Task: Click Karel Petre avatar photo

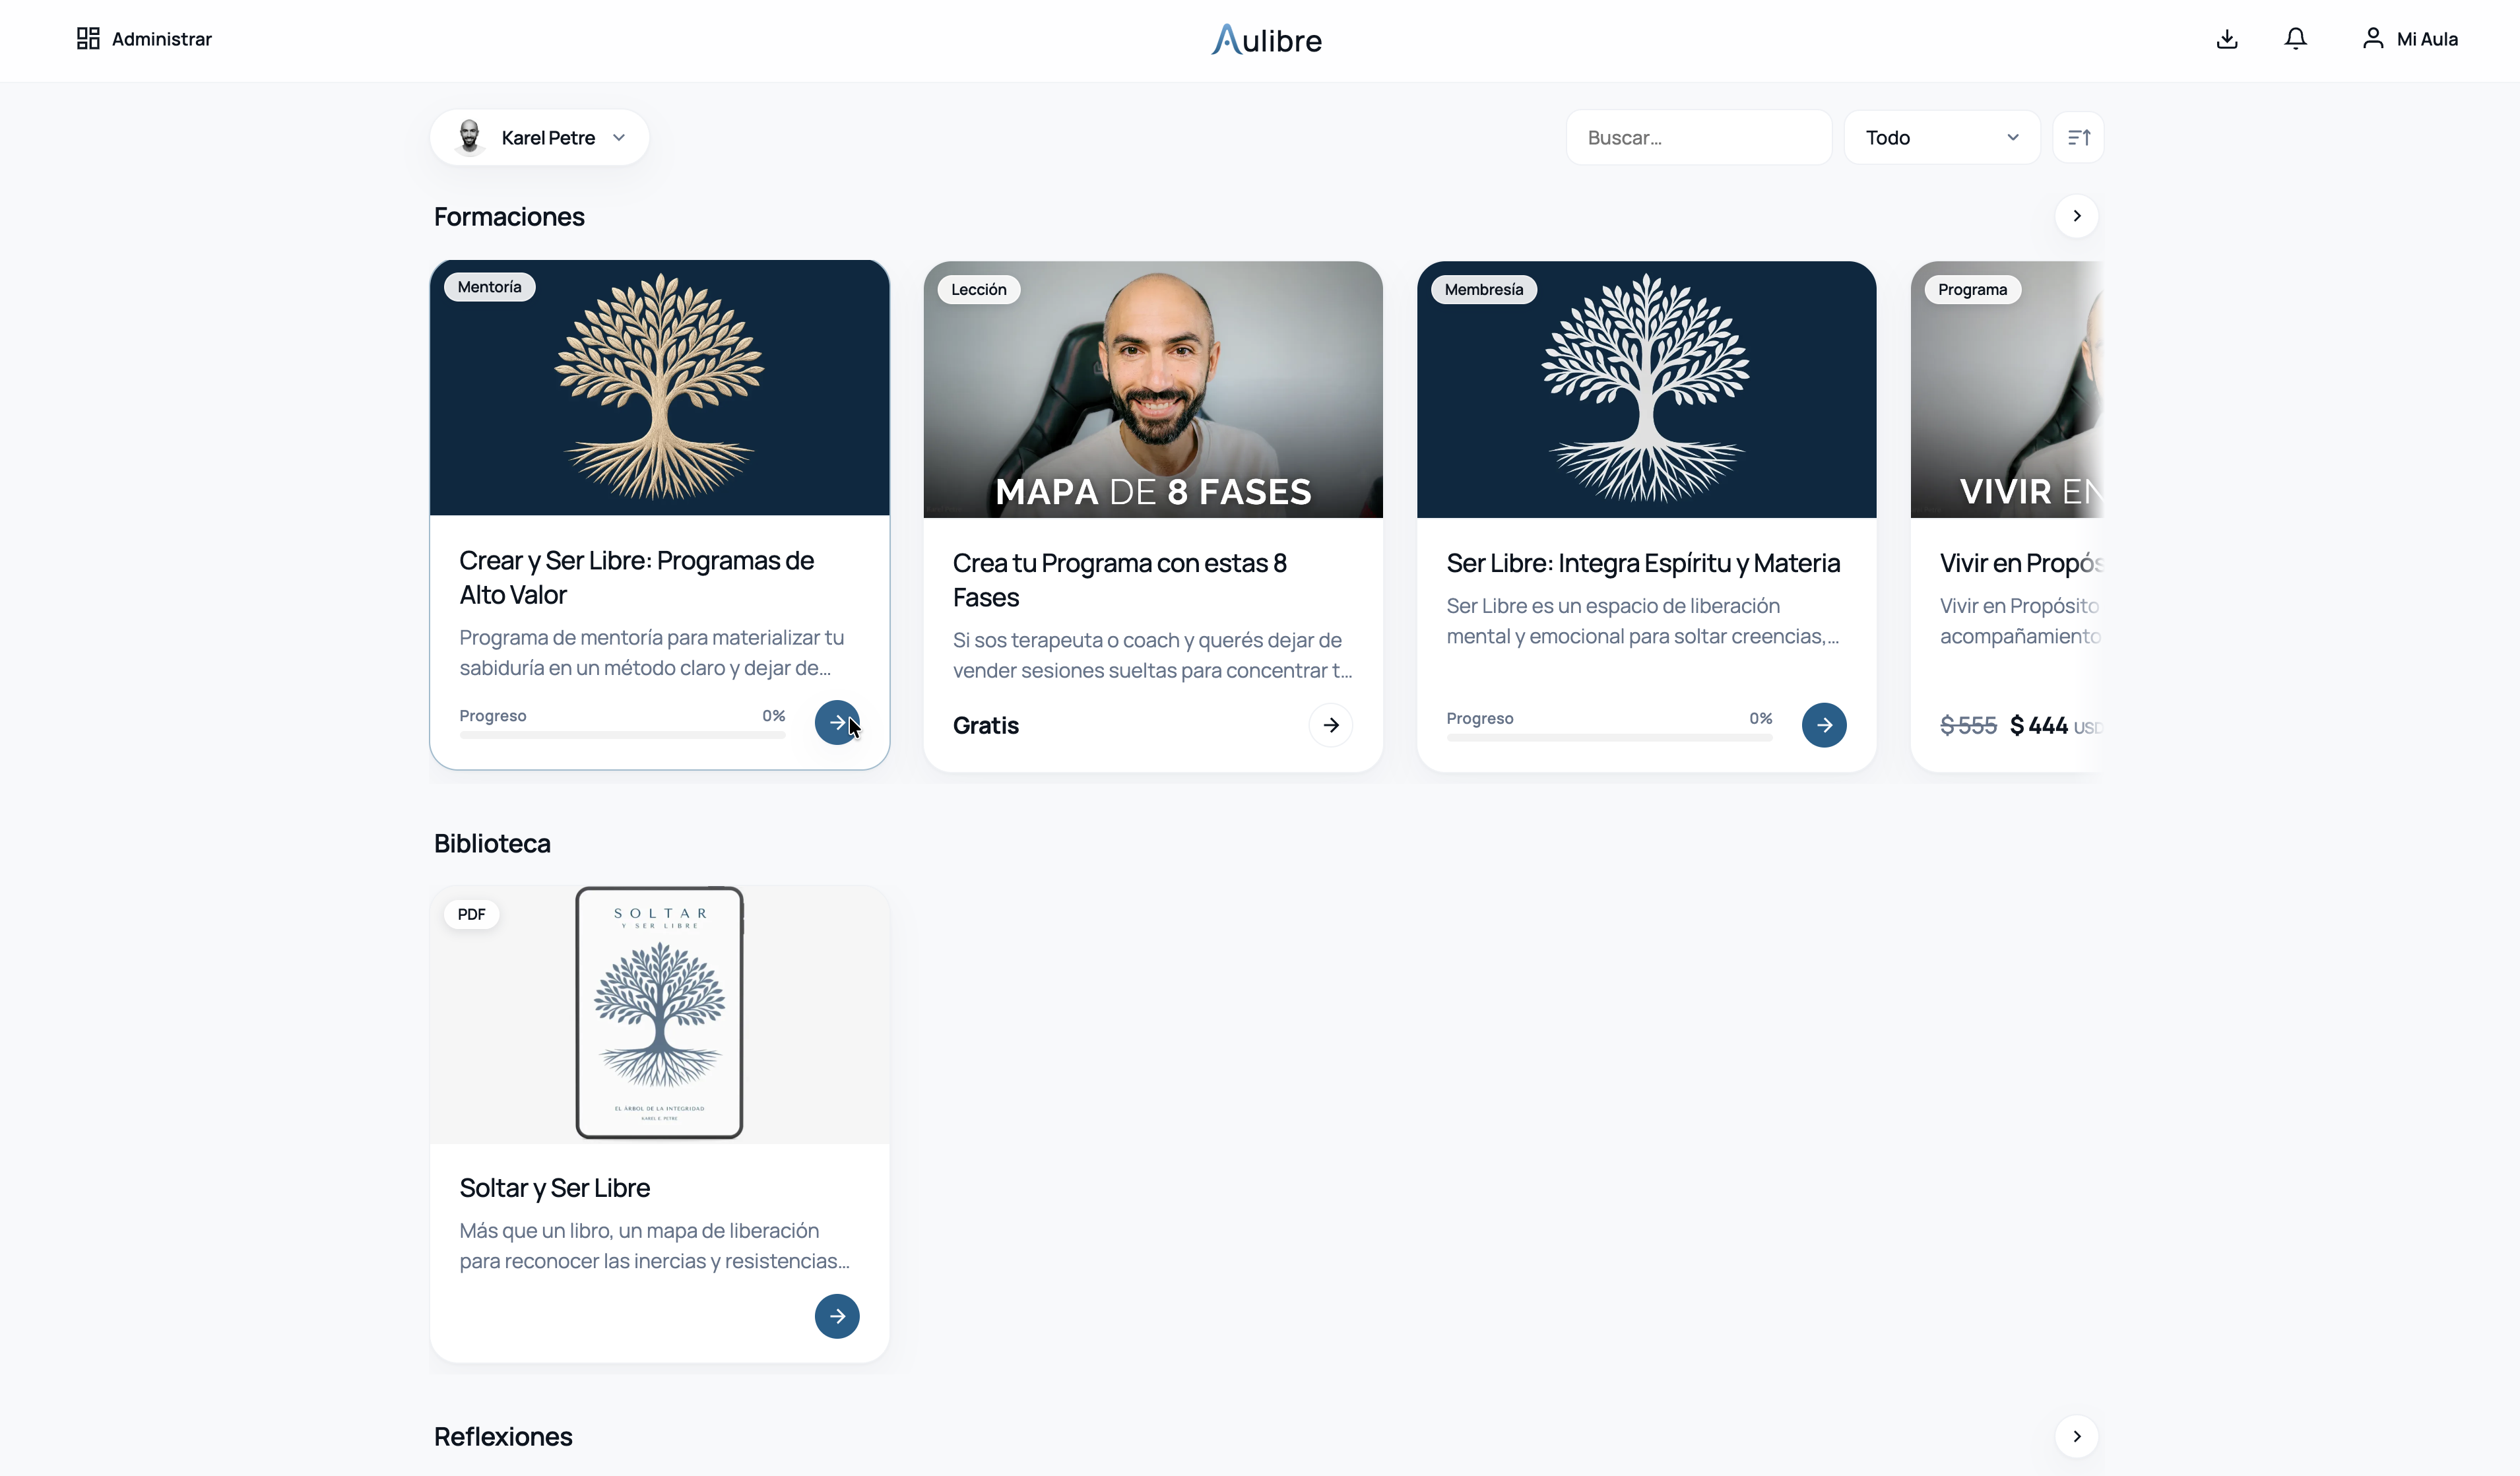Action: point(469,137)
